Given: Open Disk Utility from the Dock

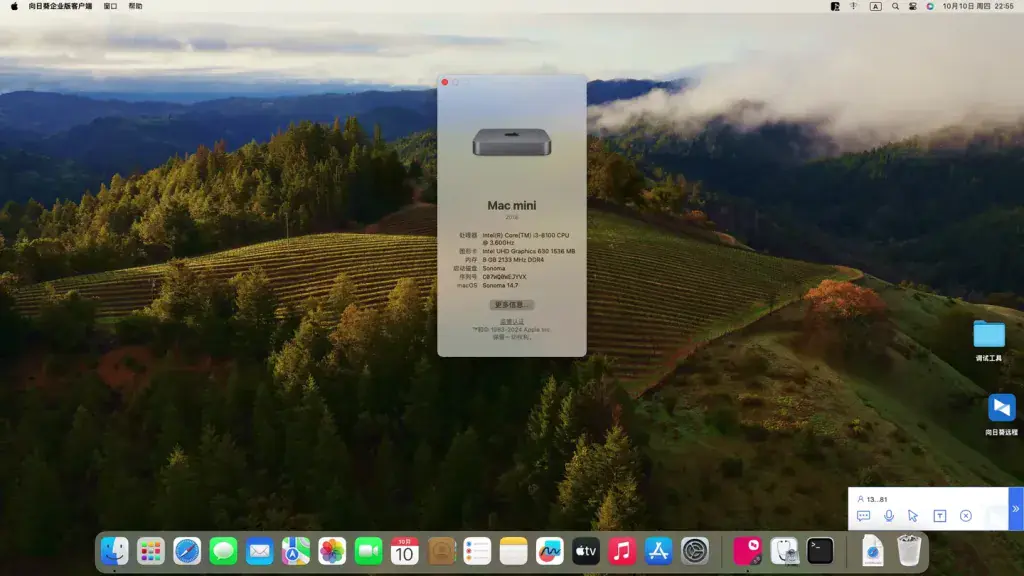Looking at the screenshot, I should [784, 551].
